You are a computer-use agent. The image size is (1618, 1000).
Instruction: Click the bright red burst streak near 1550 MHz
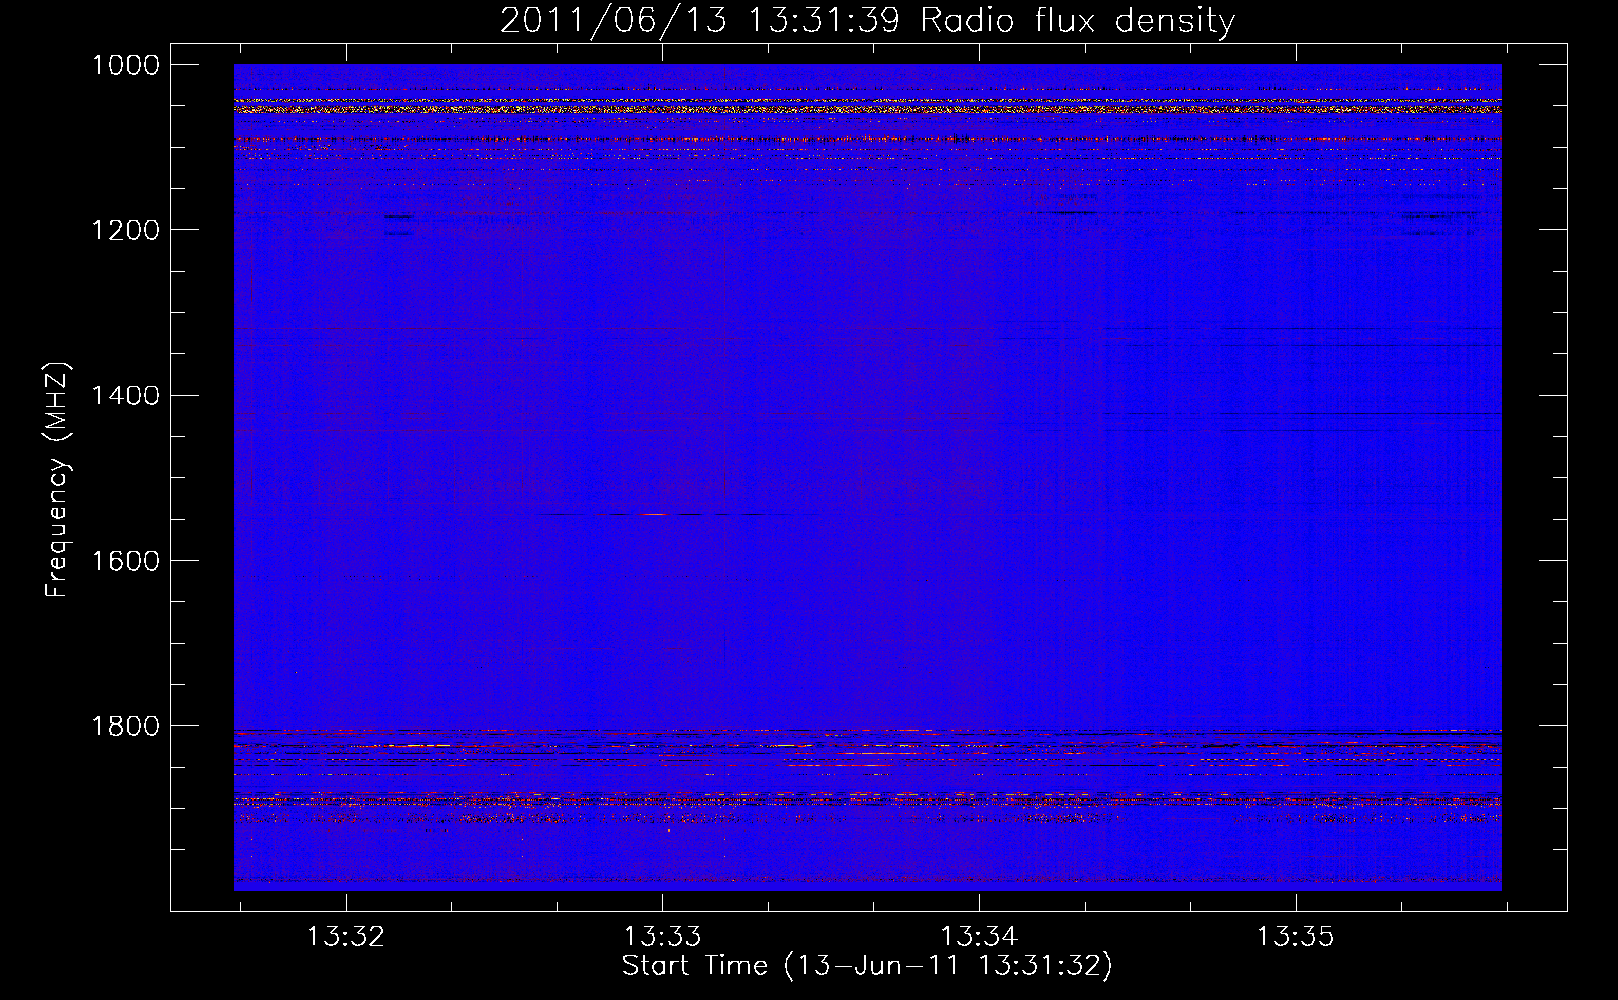(x=655, y=514)
